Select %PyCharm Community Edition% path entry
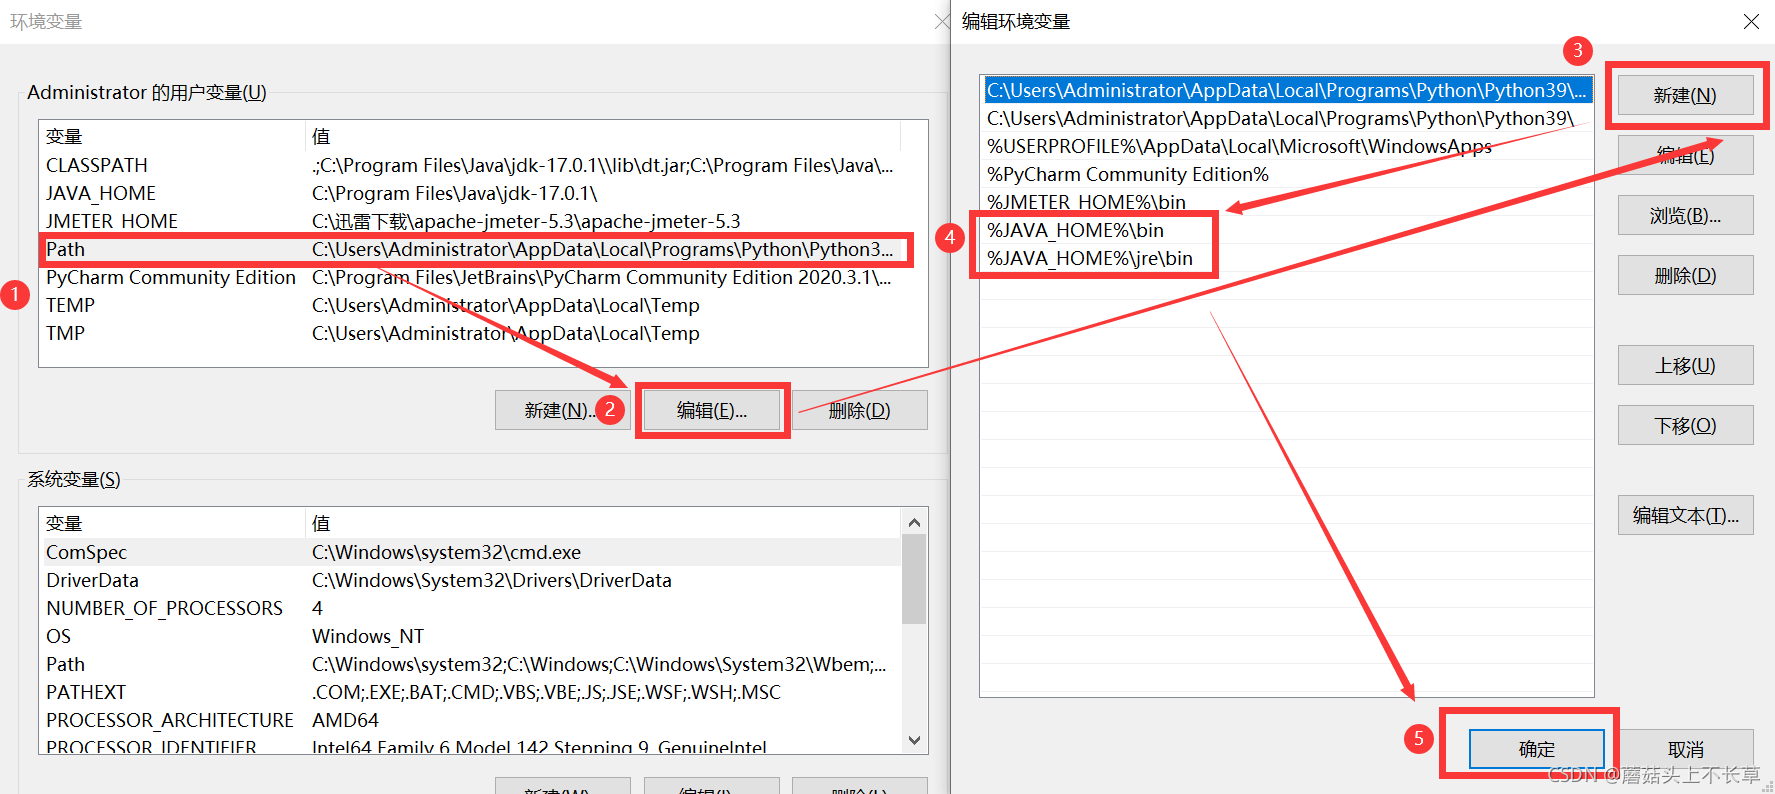Screen dimensions: 1775x794 pos(1287,174)
